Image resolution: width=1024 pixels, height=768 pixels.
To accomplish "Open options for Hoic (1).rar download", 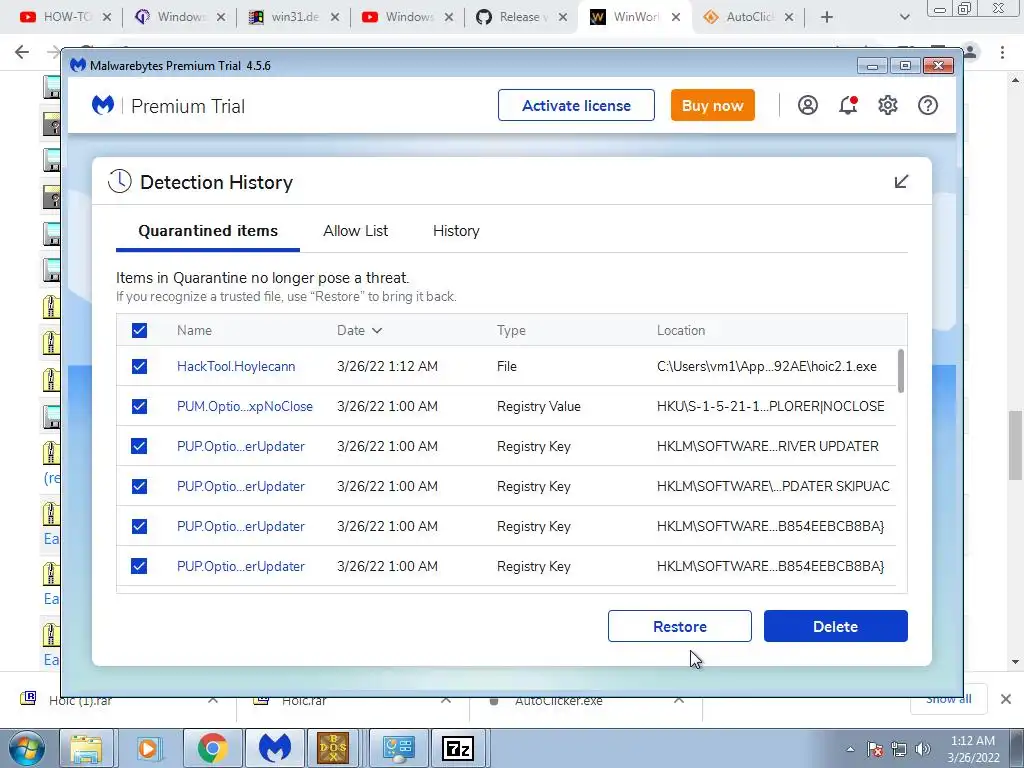I will point(213,700).
